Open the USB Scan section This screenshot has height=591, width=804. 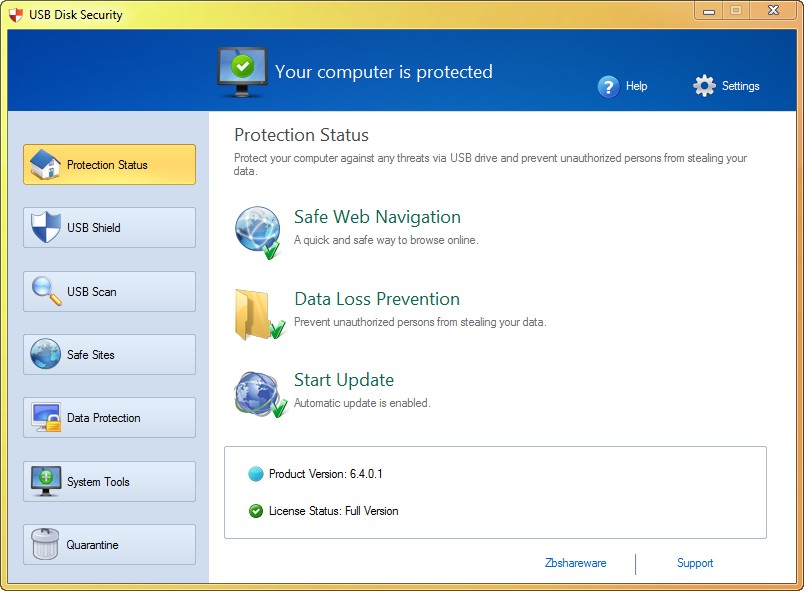click(x=109, y=291)
